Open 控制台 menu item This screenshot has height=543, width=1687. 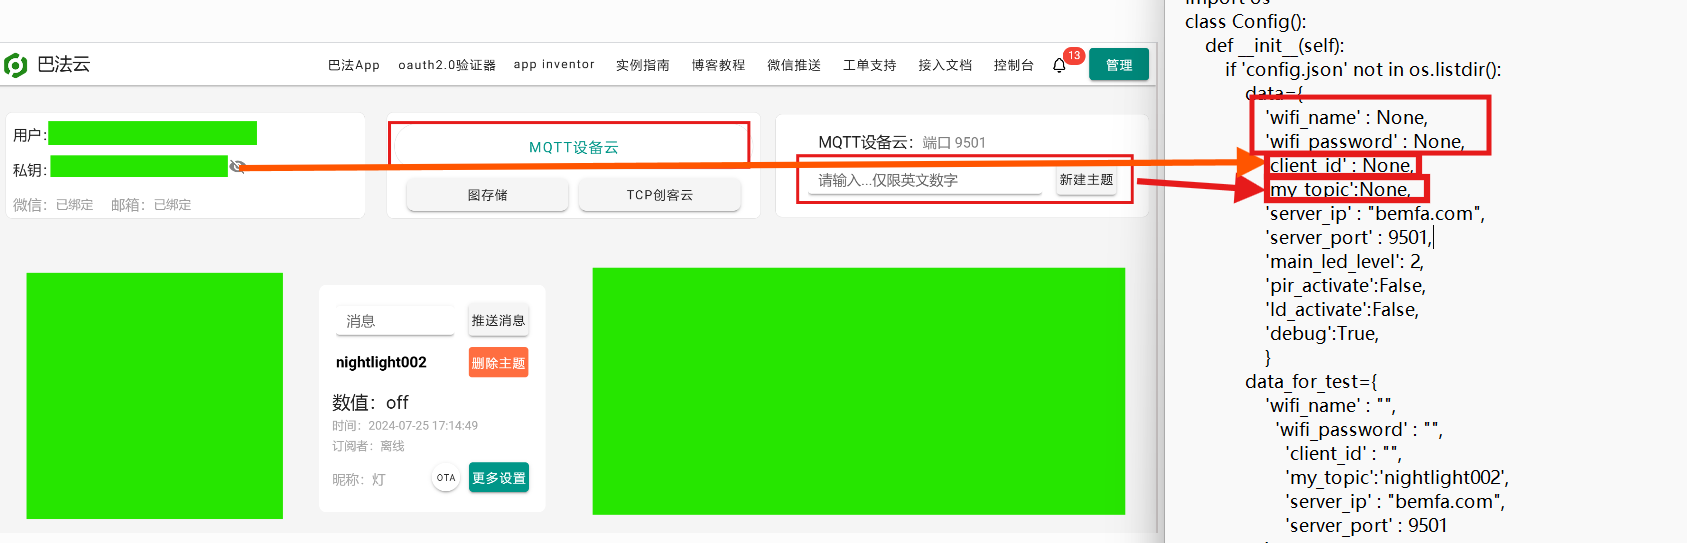[x=1014, y=65]
